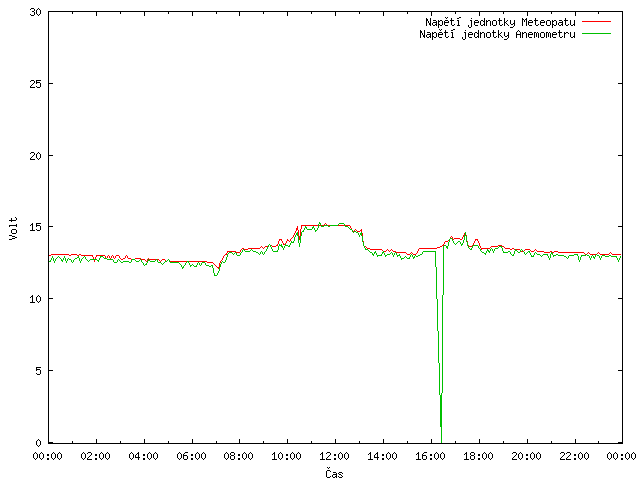
Task: Click the y-axis label "20"
Action: [36, 156]
